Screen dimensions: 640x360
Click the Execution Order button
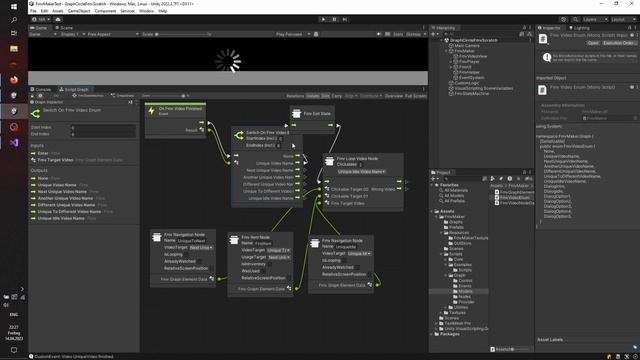(x=619, y=43)
